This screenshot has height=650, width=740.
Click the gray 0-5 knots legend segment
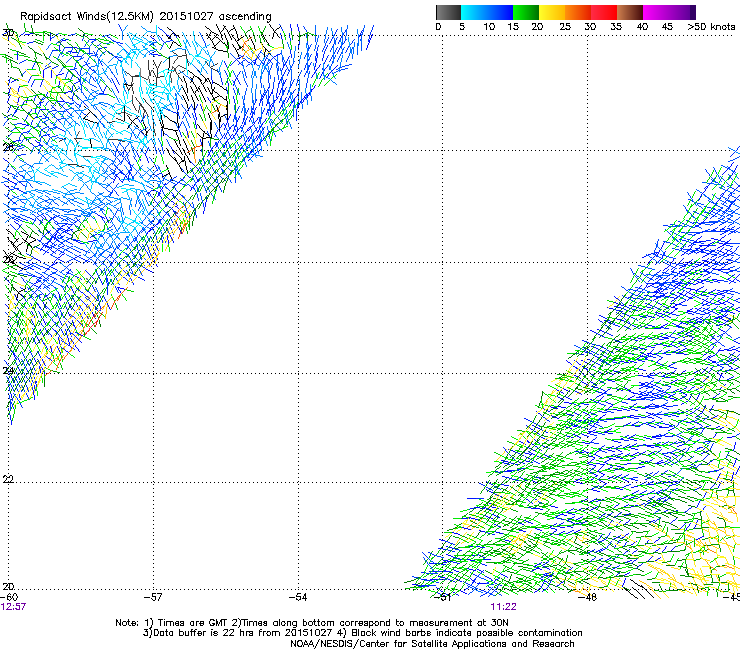pyautogui.click(x=448, y=12)
